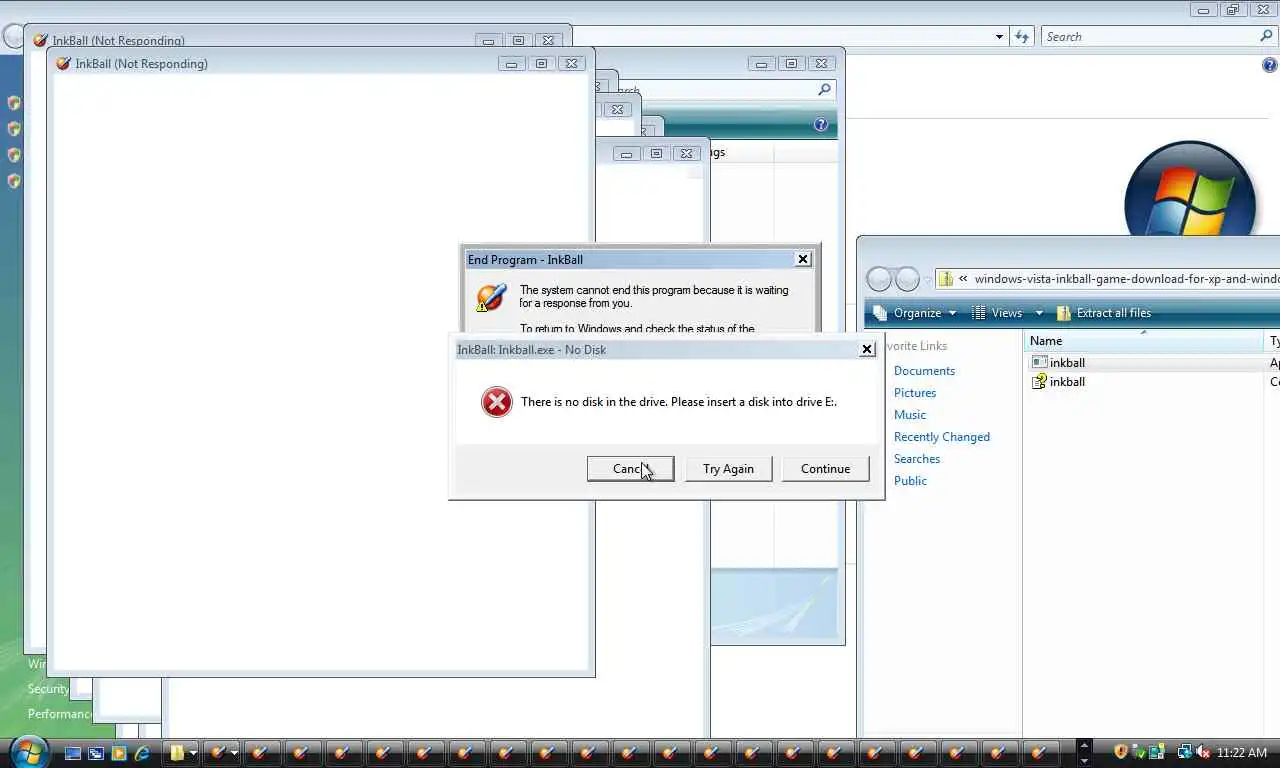Close the Inkball.exe No Disk dialog
1280x768 pixels.
867,349
